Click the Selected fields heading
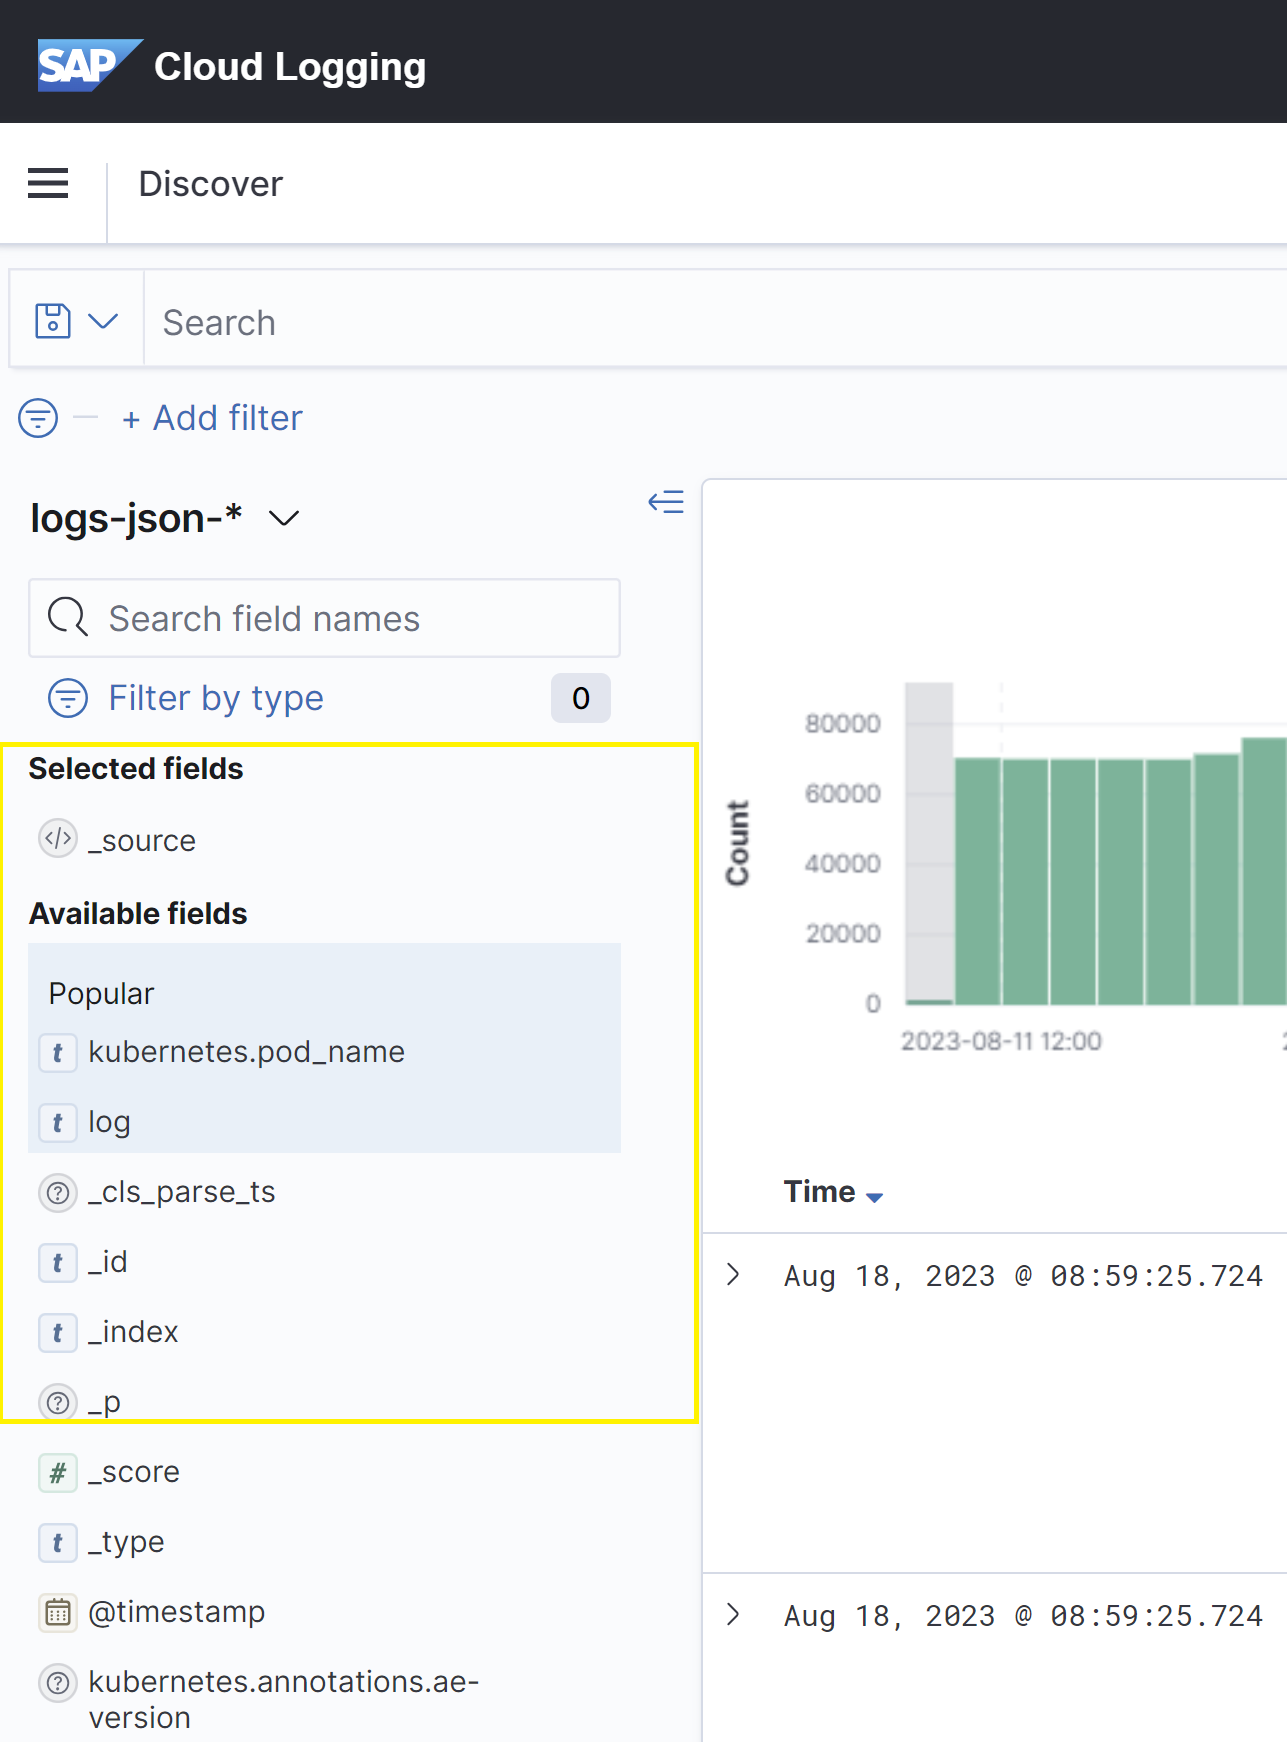Image resolution: width=1287 pixels, height=1742 pixels. (x=136, y=768)
